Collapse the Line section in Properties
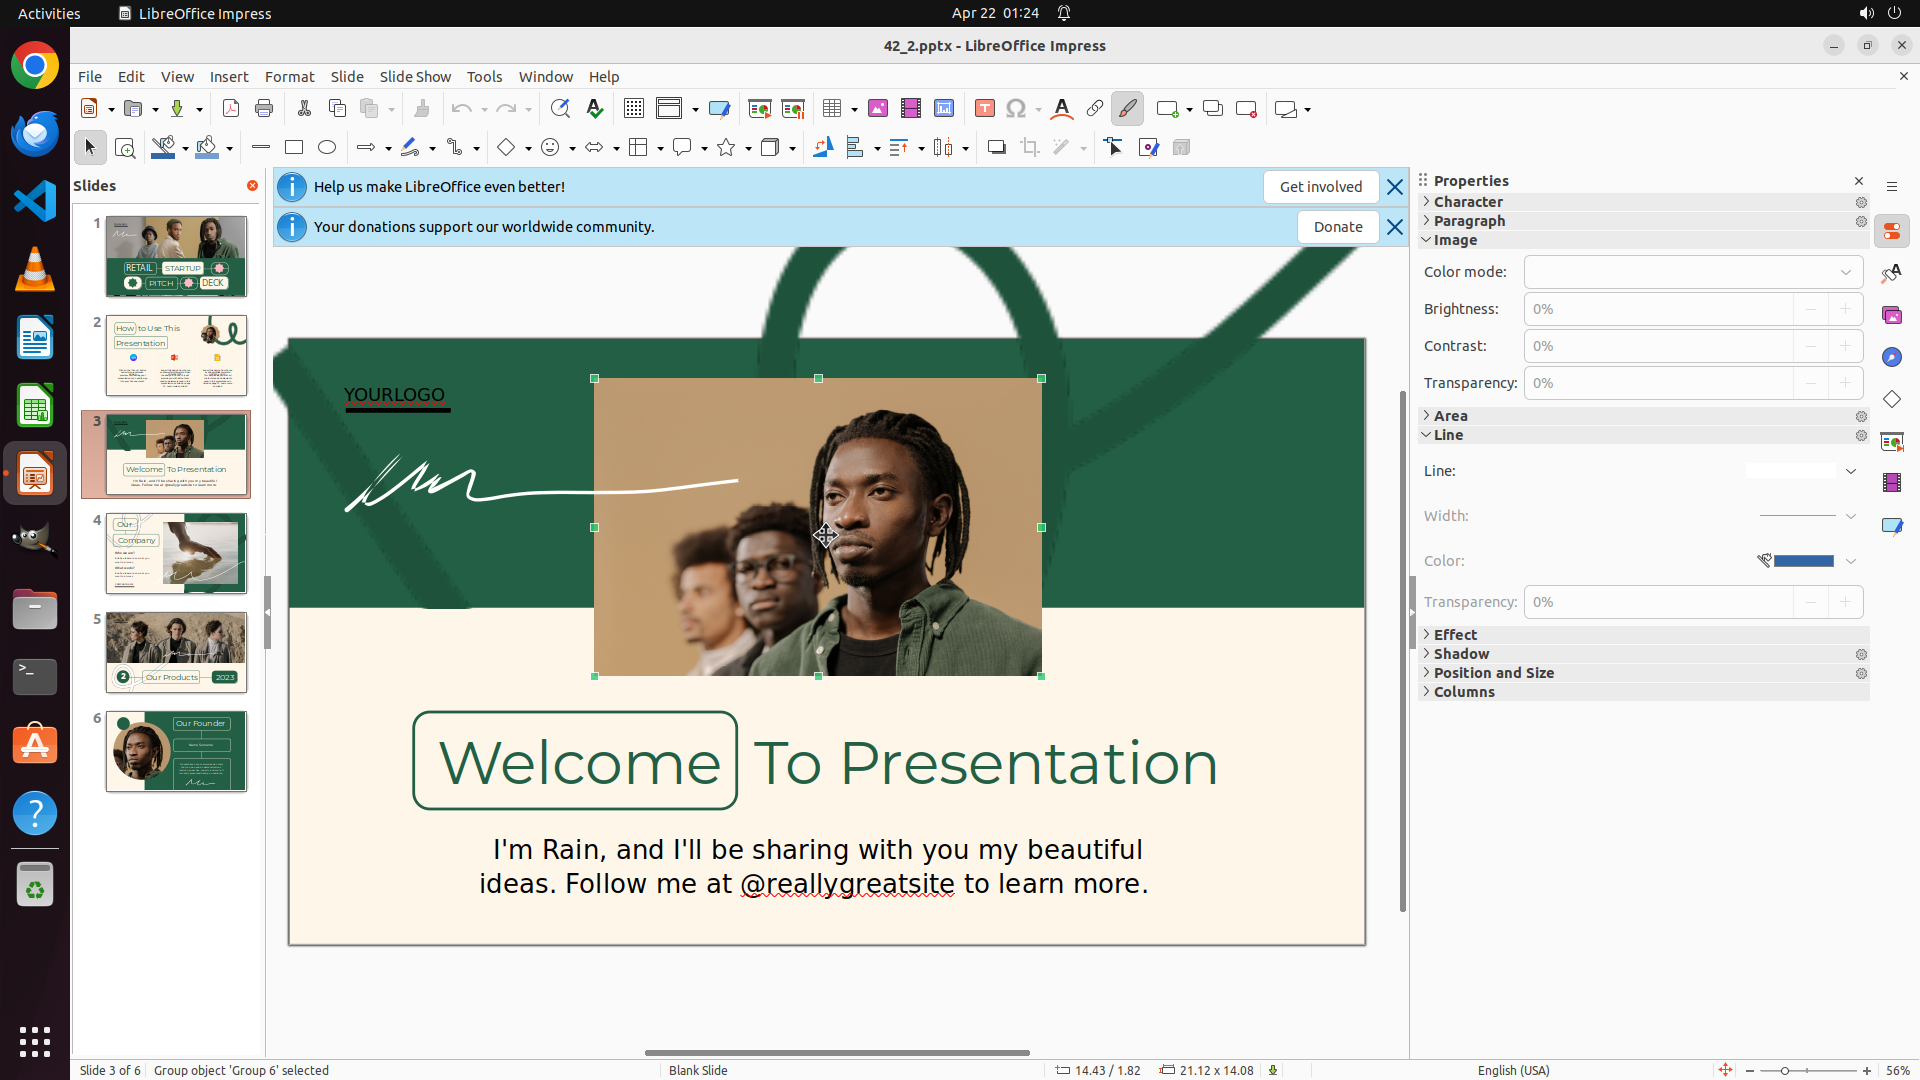 pyautogui.click(x=1447, y=435)
